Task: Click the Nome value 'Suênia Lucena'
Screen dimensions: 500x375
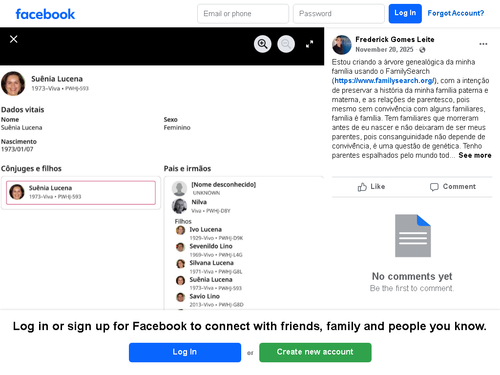Action: (21, 128)
